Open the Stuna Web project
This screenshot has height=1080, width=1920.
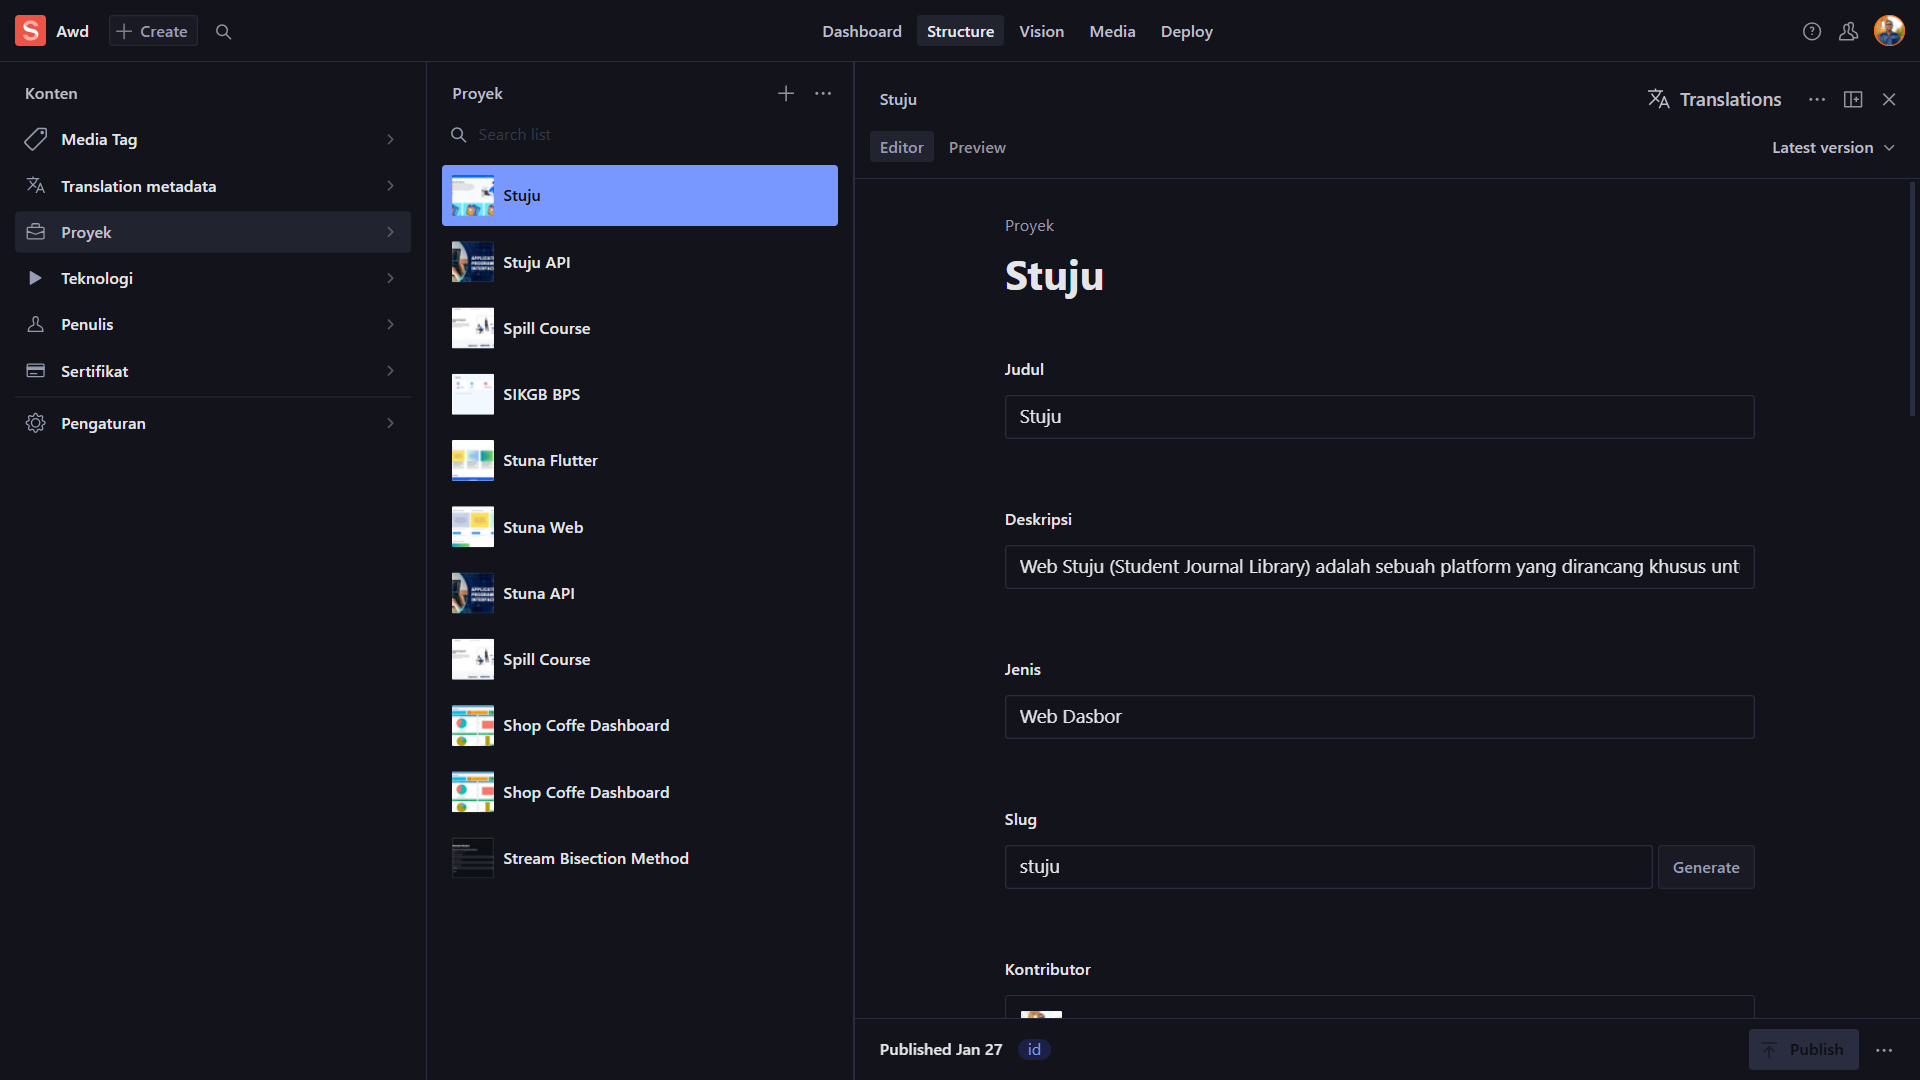point(640,527)
